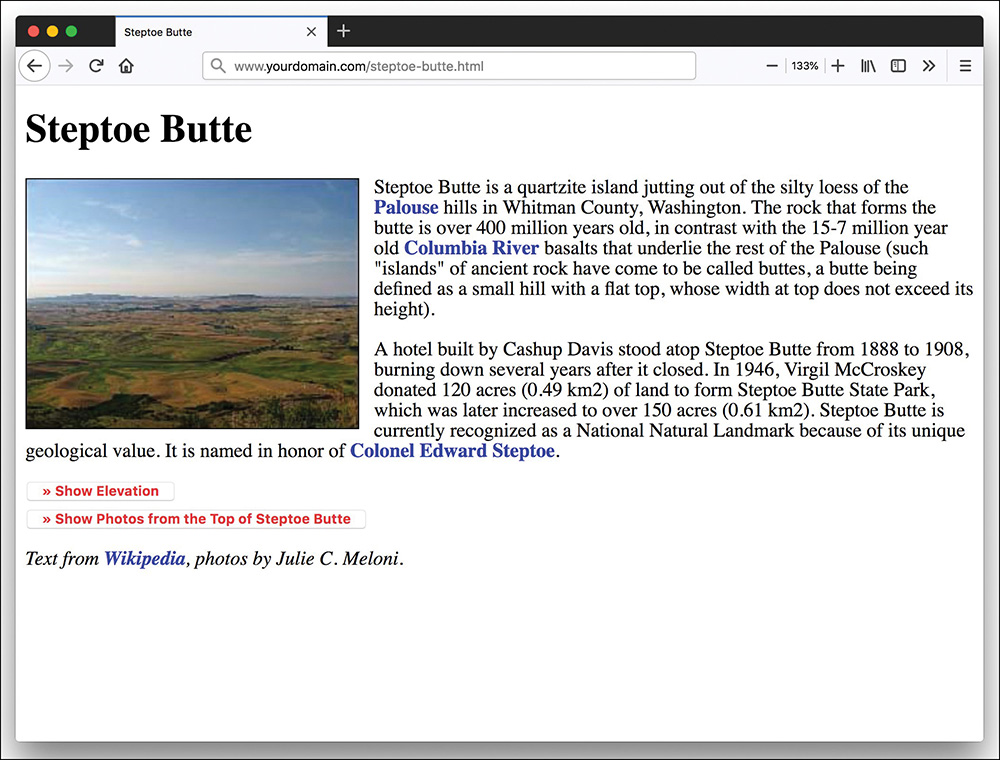Zoom in using the plus icon
1000x760 pixels.
(838, 65)
